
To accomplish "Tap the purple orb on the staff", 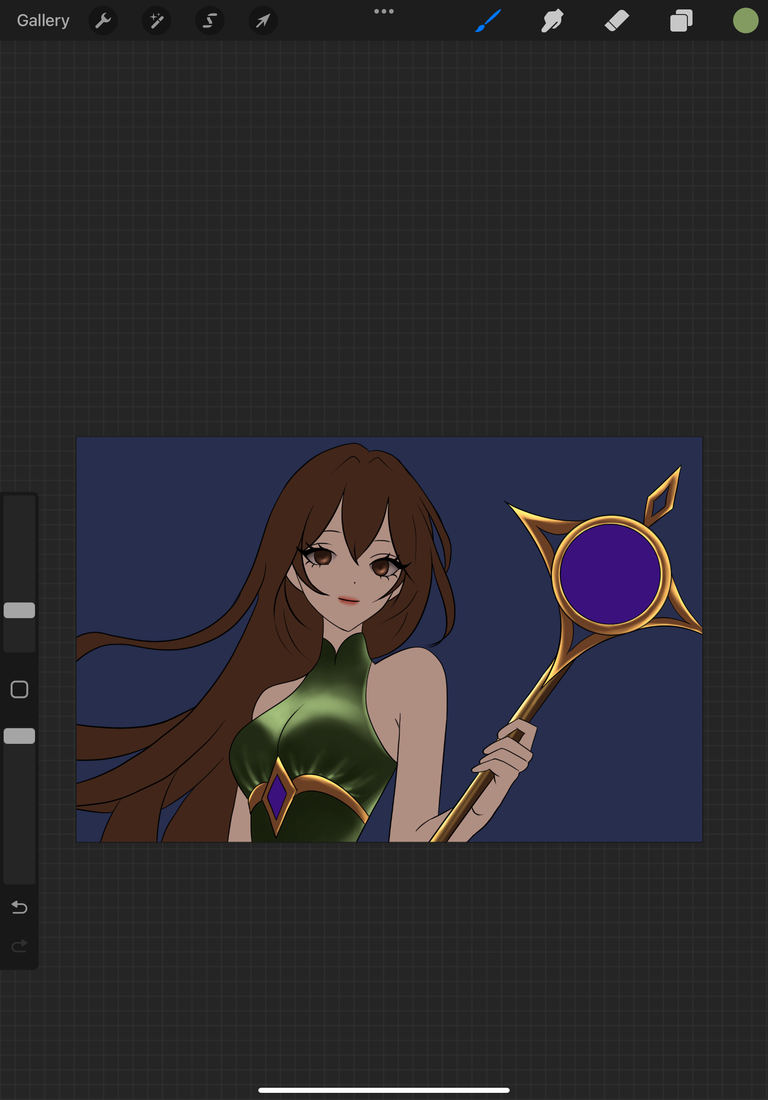I will coord(610,574).
